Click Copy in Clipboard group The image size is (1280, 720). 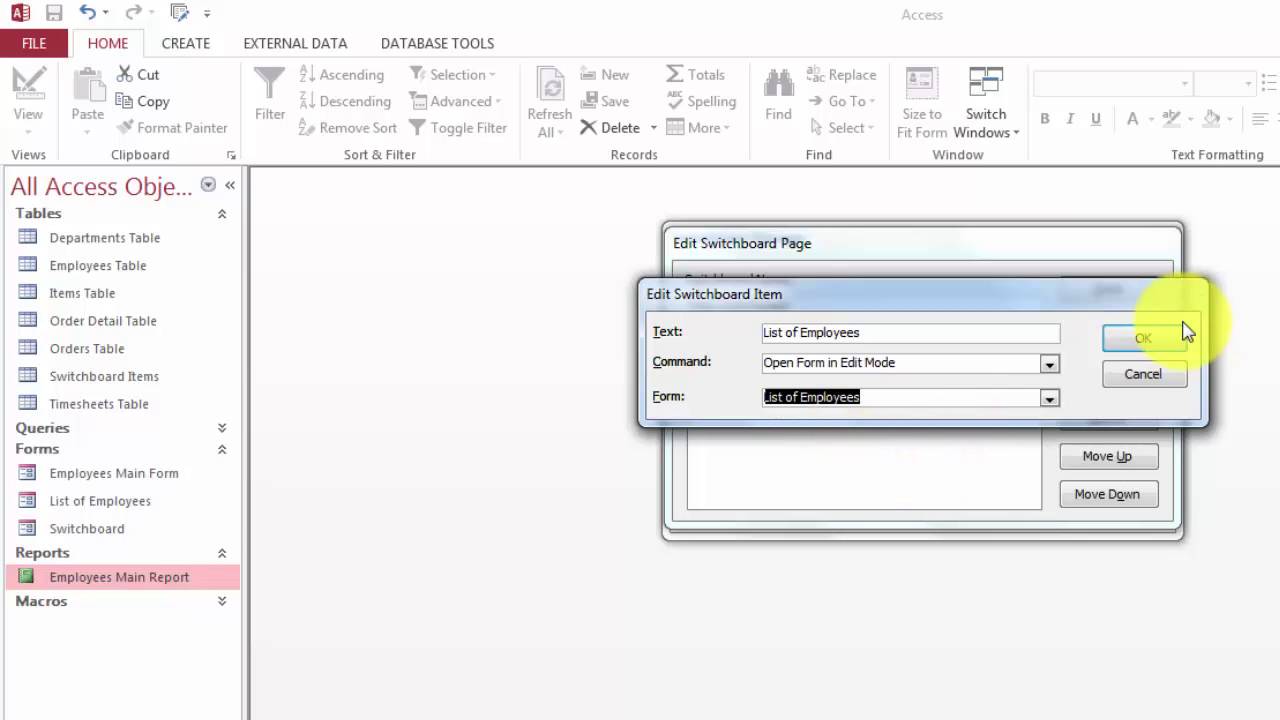click(143, 101)
